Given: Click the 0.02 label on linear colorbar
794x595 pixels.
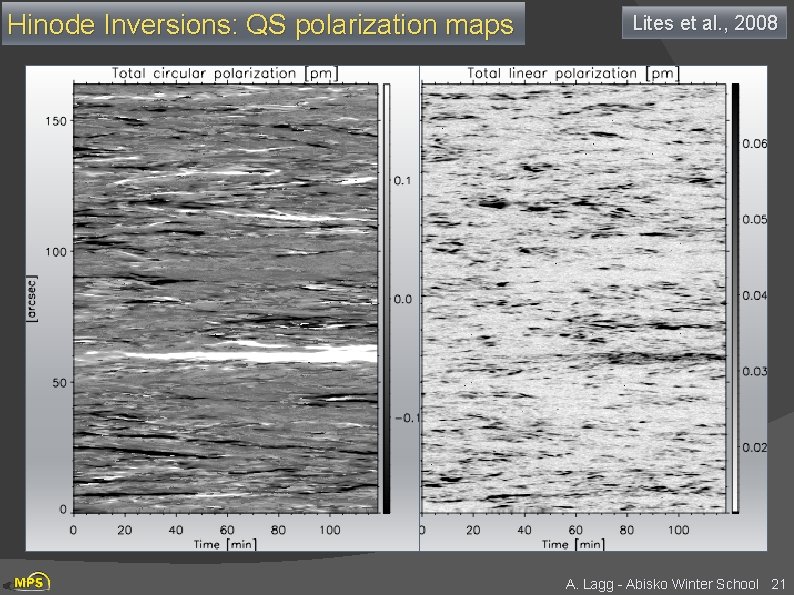Looking at the screenshot, I should tap(755, 448).
